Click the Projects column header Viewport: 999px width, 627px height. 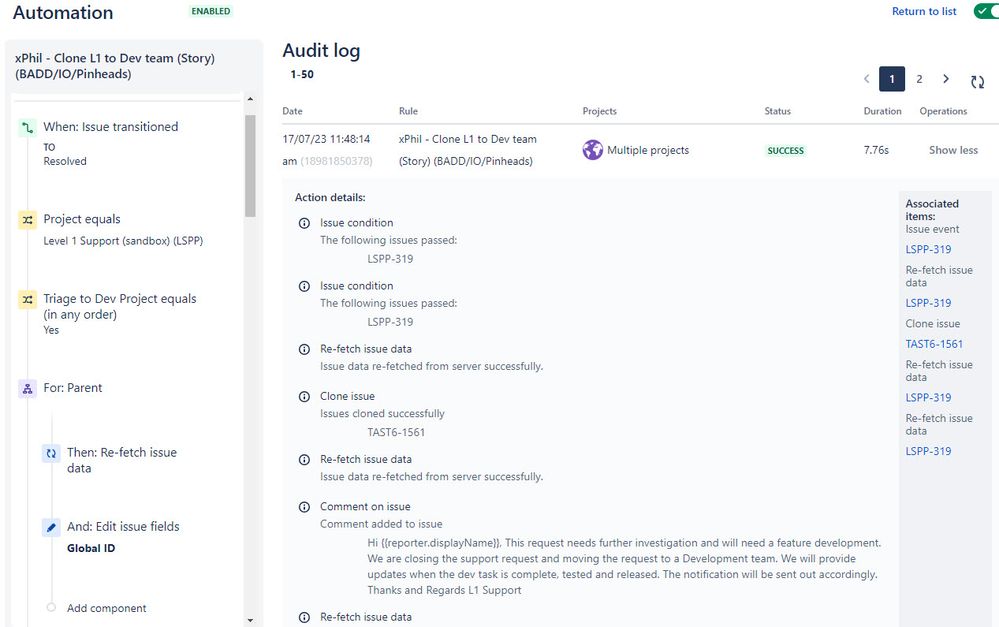click(x=600, y=111)
